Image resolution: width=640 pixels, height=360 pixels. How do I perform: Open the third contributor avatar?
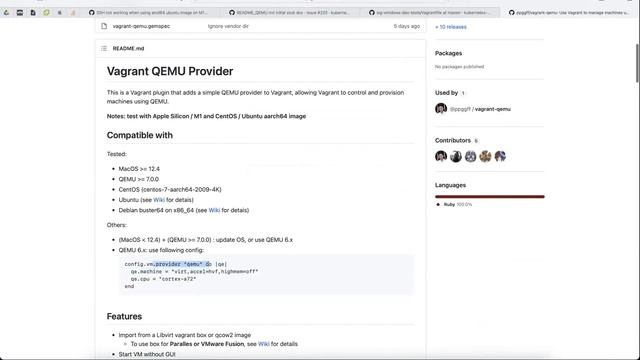[x=470, y=156]
